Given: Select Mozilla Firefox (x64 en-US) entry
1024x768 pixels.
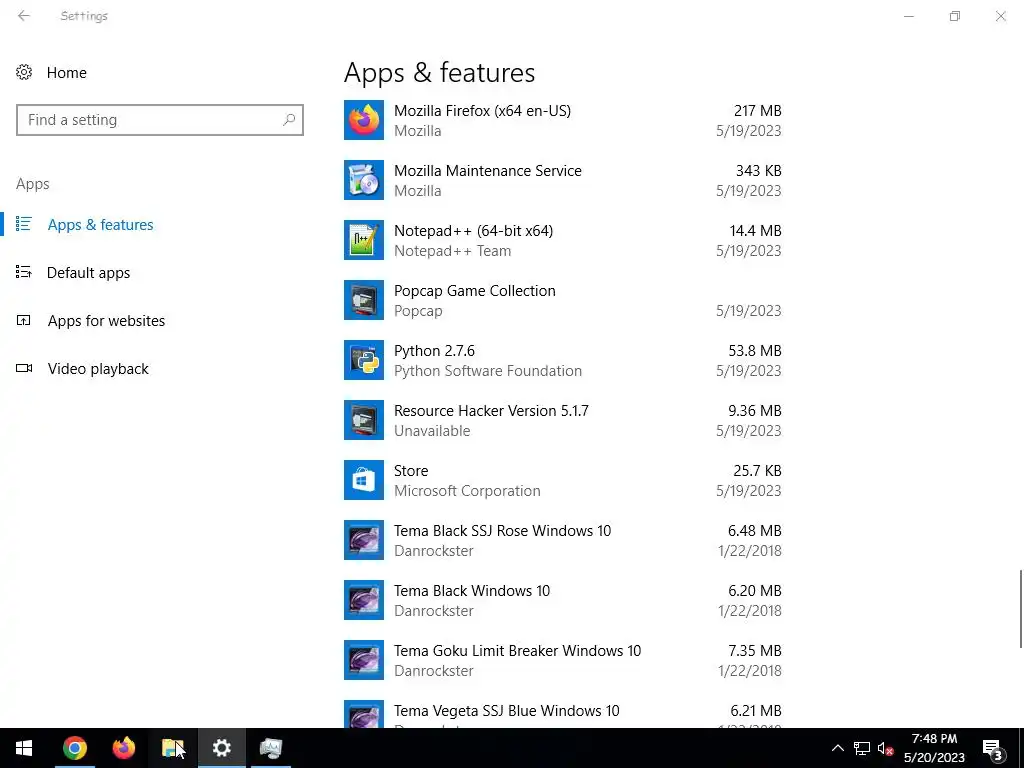Looking at the screenshot, I should tap(563, 120).
